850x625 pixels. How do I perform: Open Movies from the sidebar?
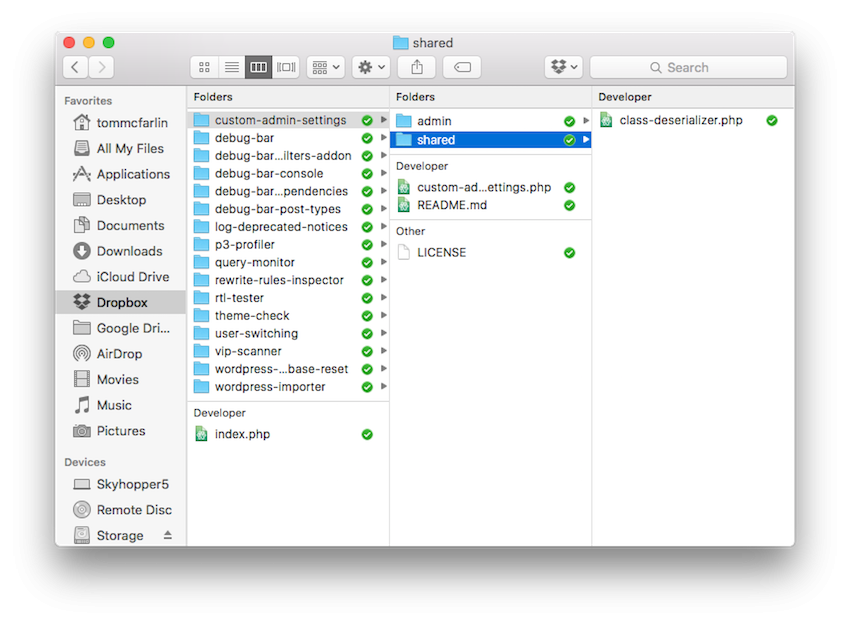[121, 379]
